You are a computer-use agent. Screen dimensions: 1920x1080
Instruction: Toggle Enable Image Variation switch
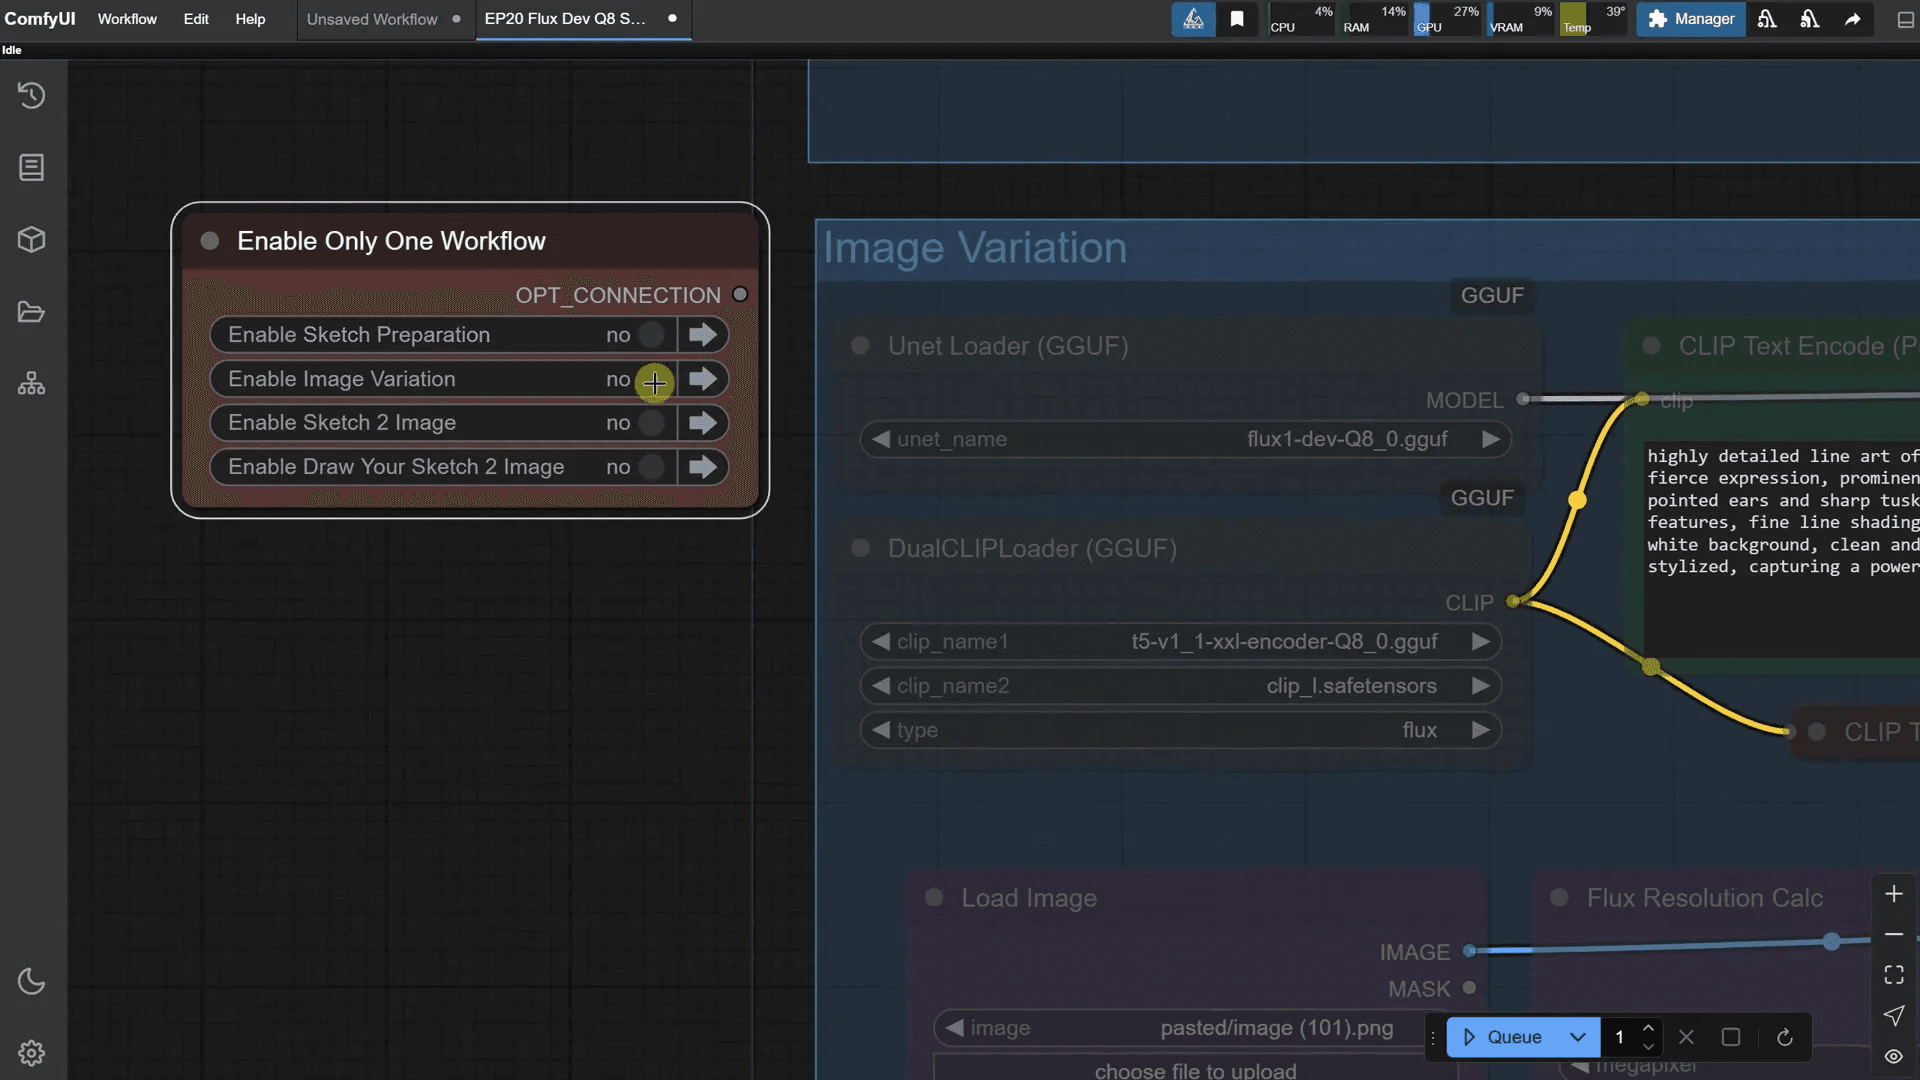point(651,379)
